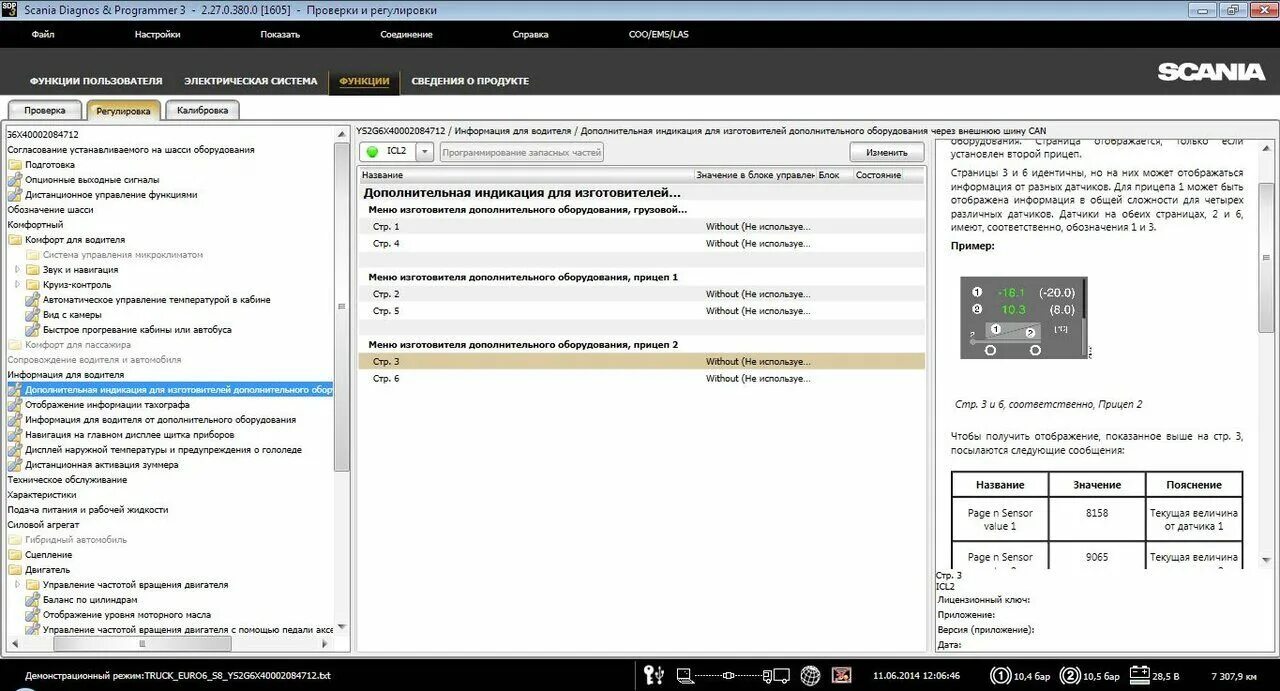Click the globe network icon in status bar
Screen dimensions: 1280x691
811,675
